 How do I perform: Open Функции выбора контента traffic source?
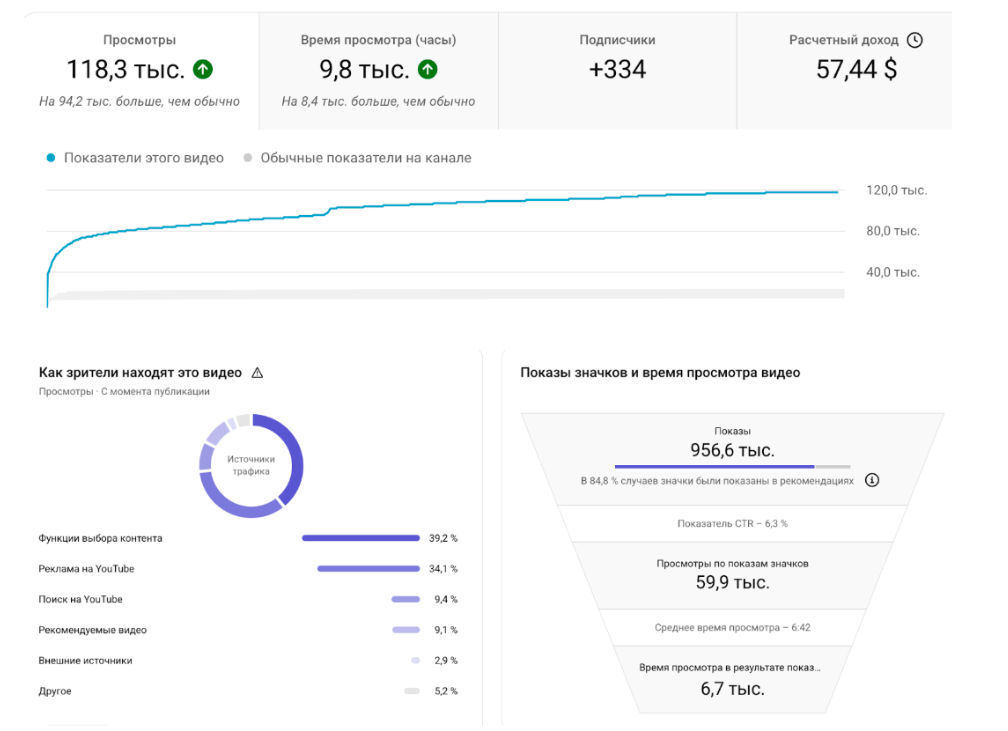pyautogui.click(x=100, y=538)
